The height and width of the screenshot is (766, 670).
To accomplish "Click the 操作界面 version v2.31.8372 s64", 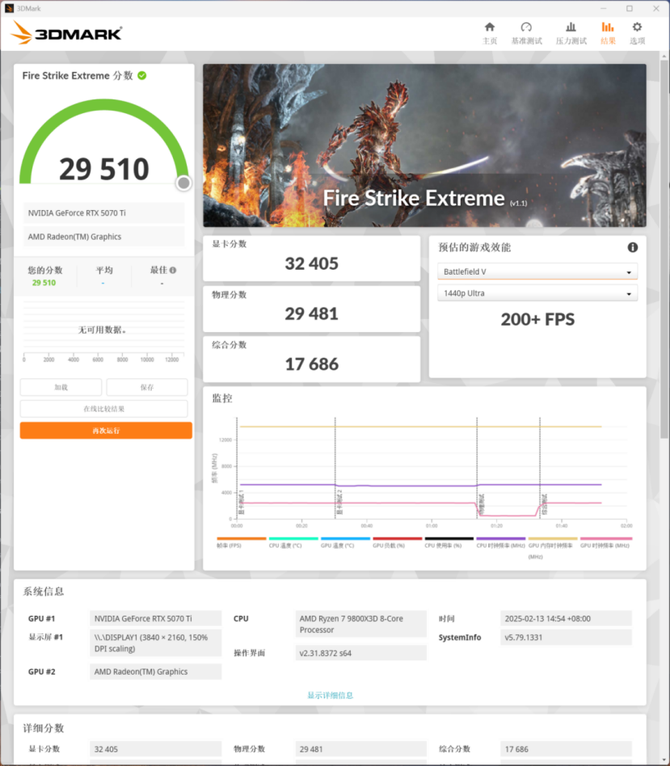I will [x=361, y=653].
